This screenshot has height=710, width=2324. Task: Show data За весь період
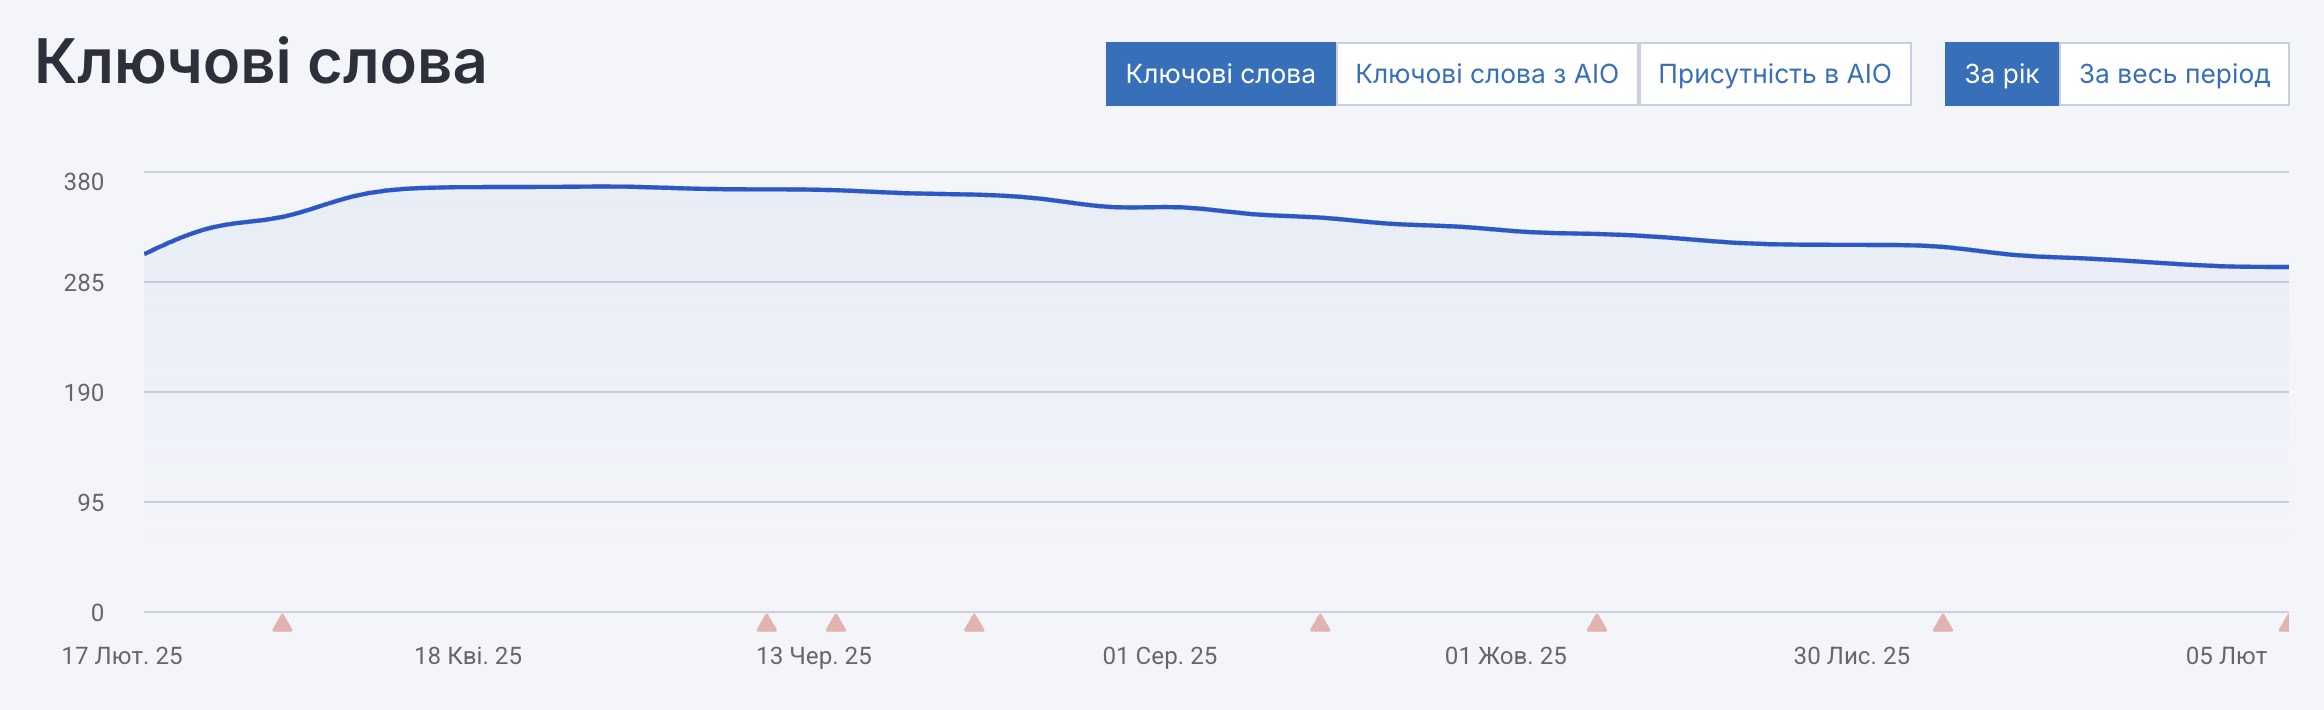point(2174,74)
